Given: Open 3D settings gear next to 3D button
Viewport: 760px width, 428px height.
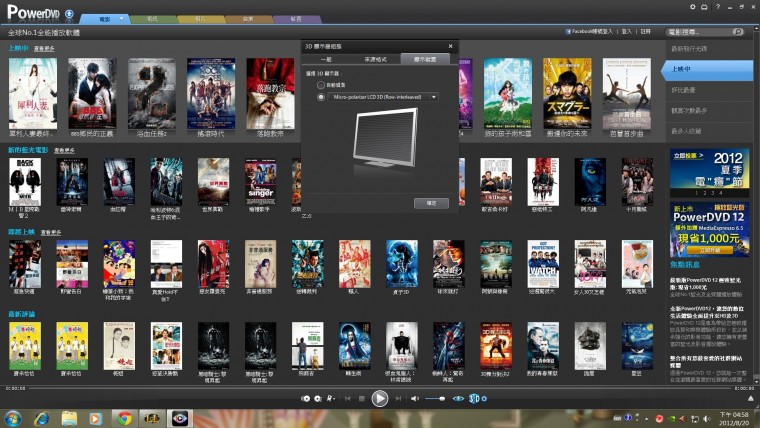Looking at the screenshot, I should pyautogui.click(x=484, y=398).
